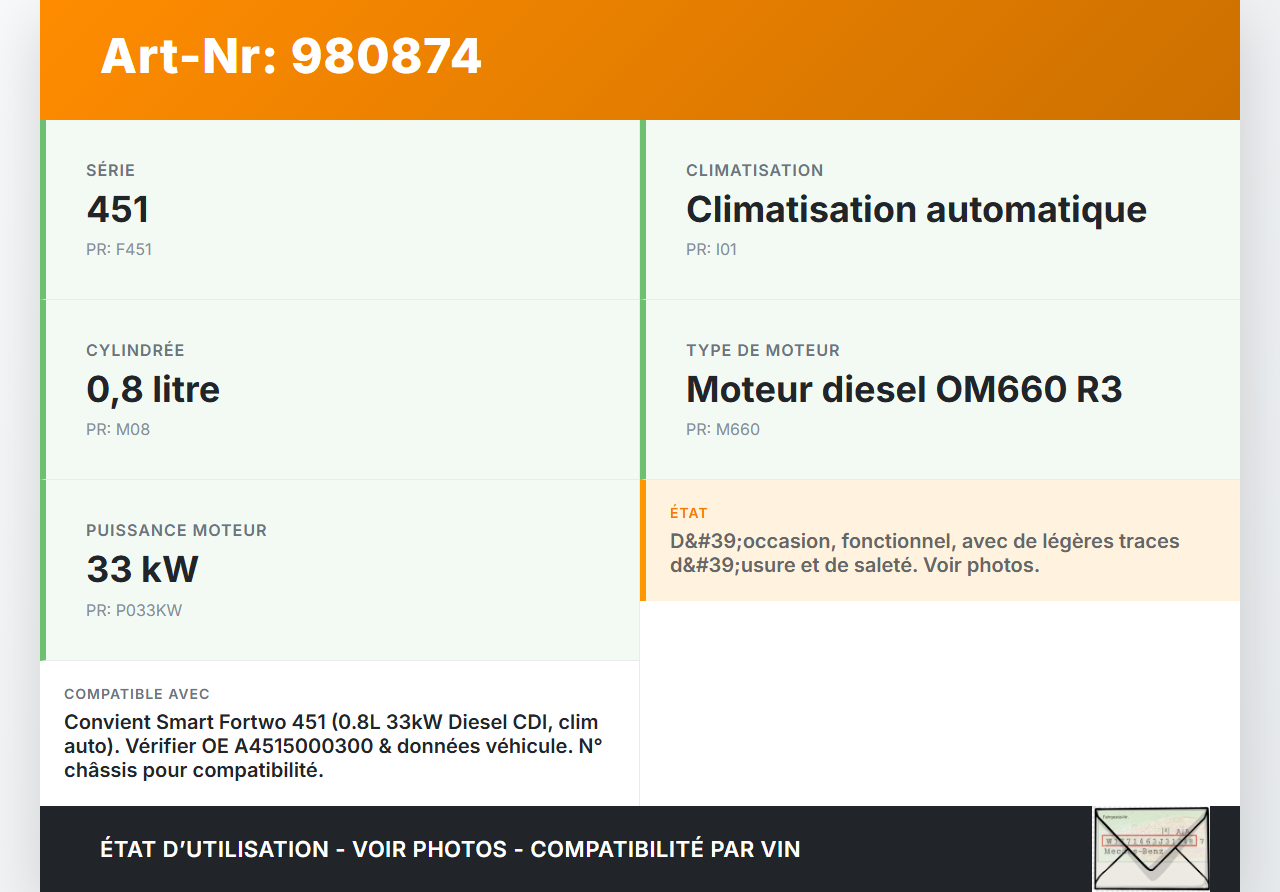1280x892 pixels.
Task: Click the "PUISSANCE MOTEUR" label
Action: tap(176, 530)
